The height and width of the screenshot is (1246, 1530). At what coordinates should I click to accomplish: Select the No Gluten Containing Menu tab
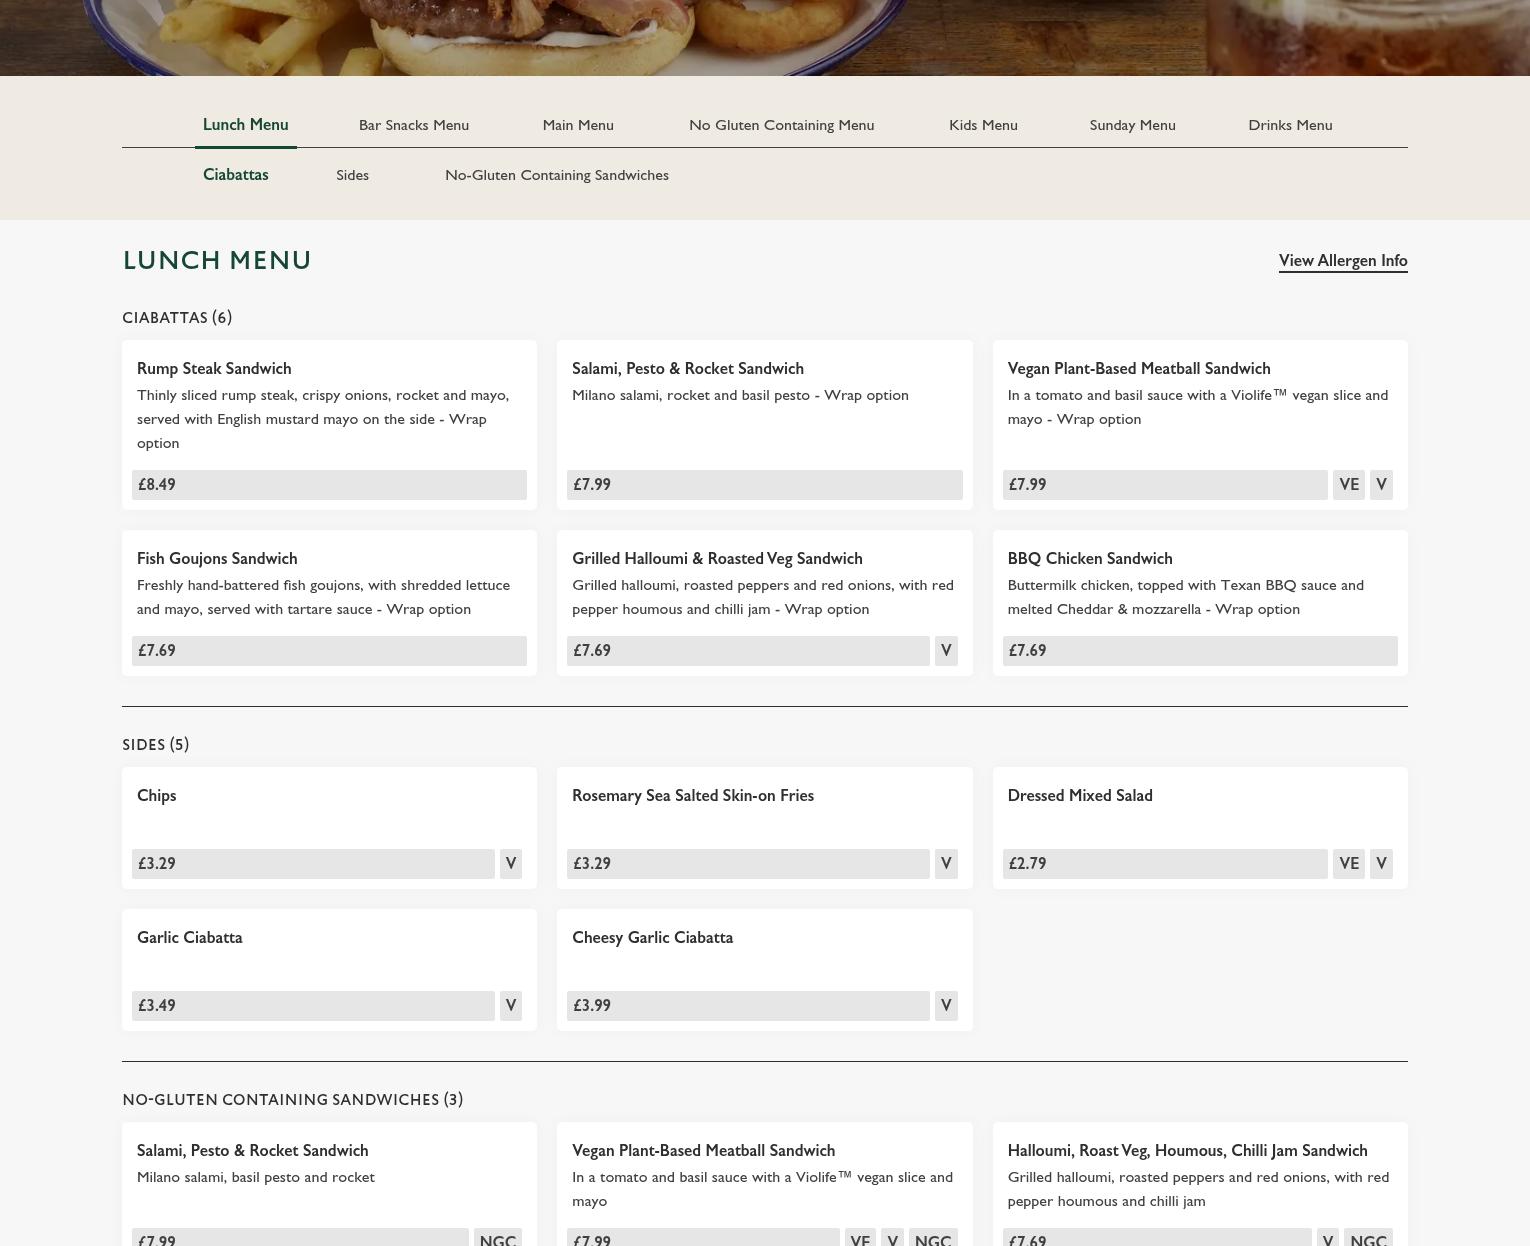pos(781,125)
